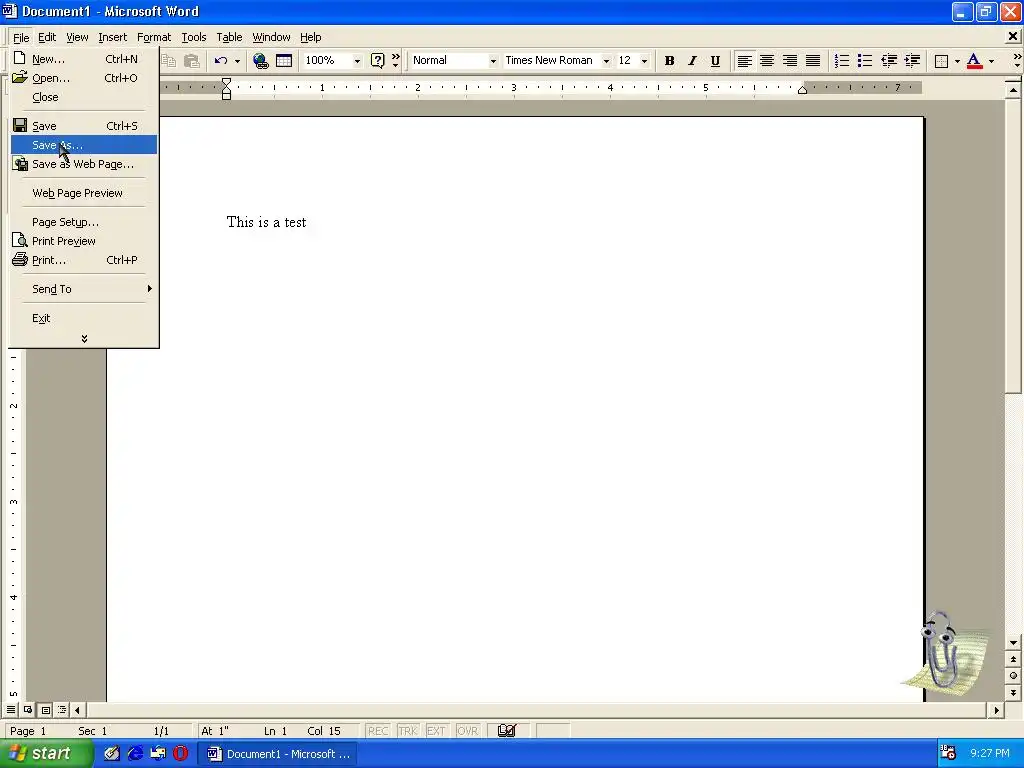Open the Edit menu
The image size is (1024, 768).
click(x=47, y=37)
